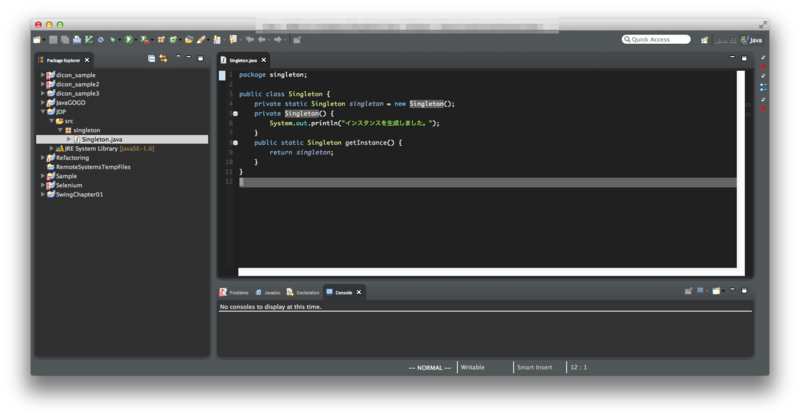Image resolution: width=800 pixels, height=418 pixels.
Task: Click the Save All toolbar icon
Action: 65,39
